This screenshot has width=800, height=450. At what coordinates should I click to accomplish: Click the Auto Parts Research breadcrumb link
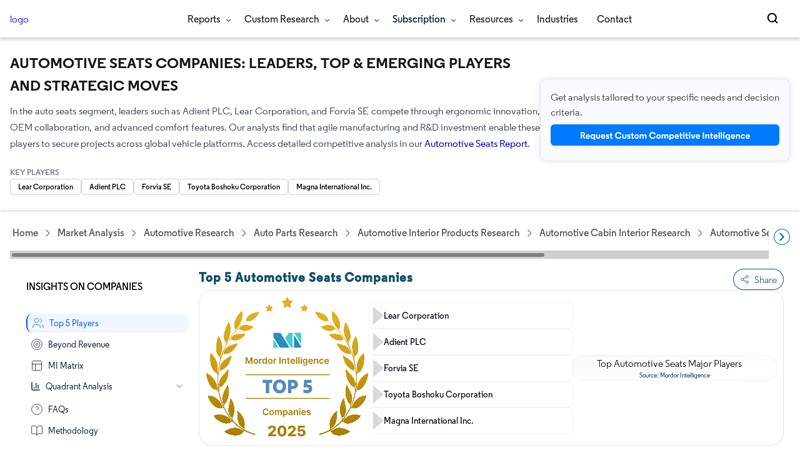point(295,233)
